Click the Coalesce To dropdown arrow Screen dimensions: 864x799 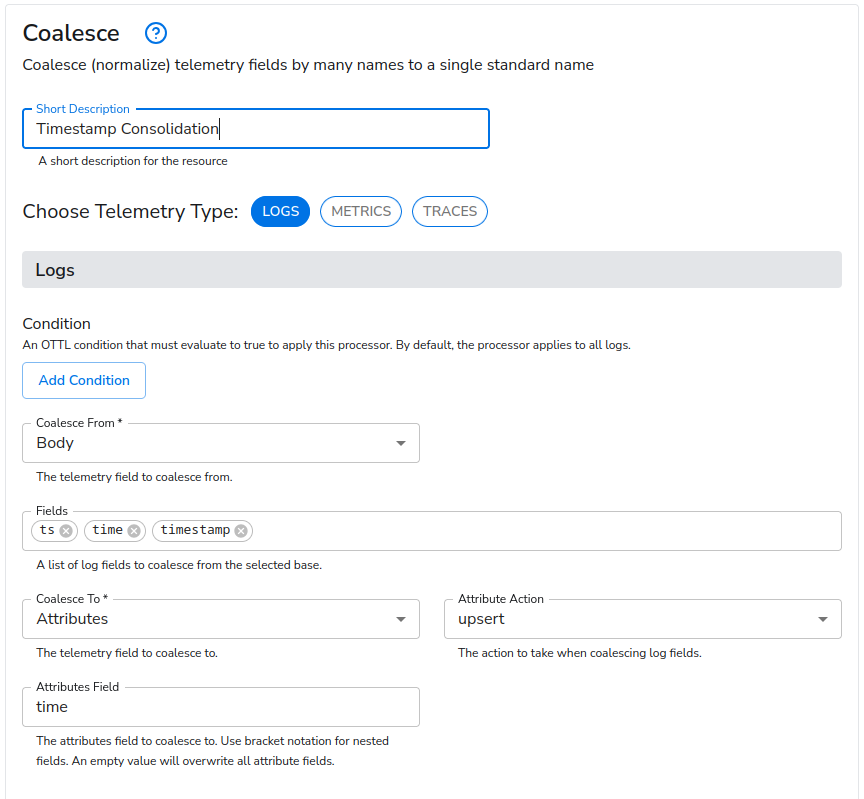click(x=402, y=619)
